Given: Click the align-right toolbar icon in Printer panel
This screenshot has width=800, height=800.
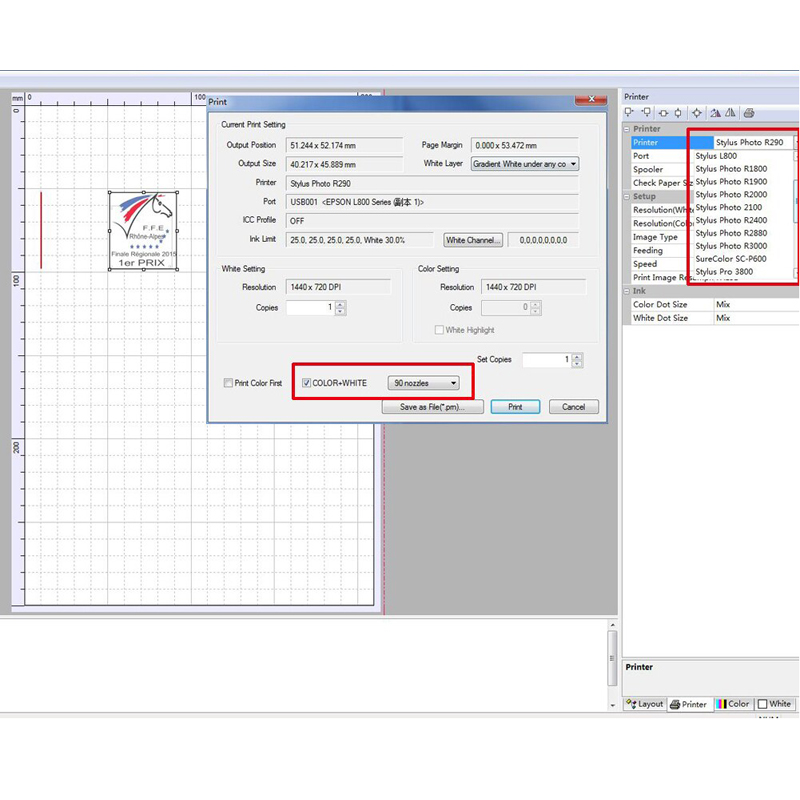Looking at the screenshot, I should point(646,113).
